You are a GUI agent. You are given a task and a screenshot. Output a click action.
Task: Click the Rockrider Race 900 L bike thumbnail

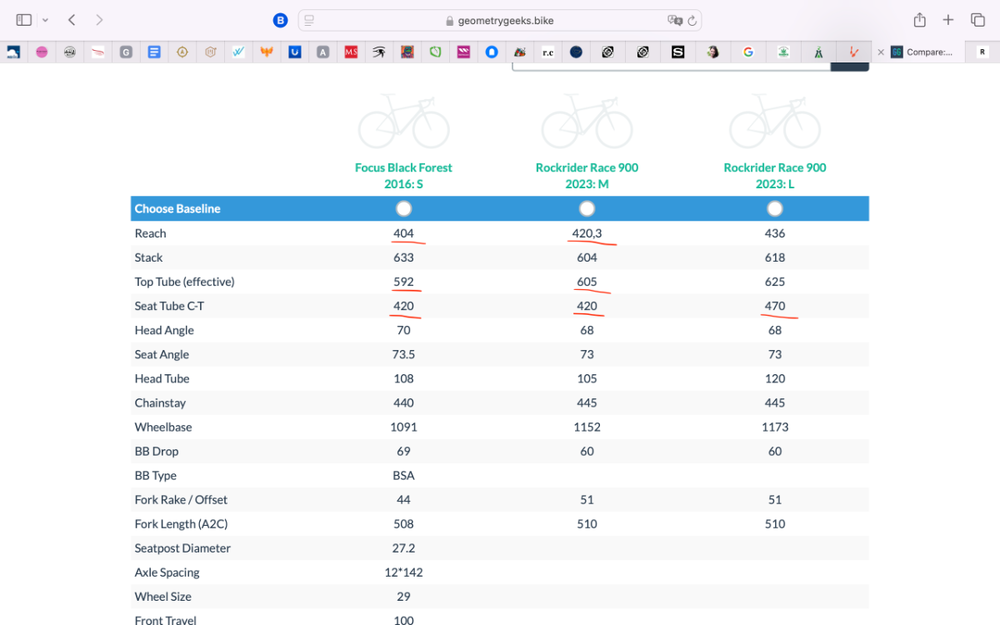[775, 123]
